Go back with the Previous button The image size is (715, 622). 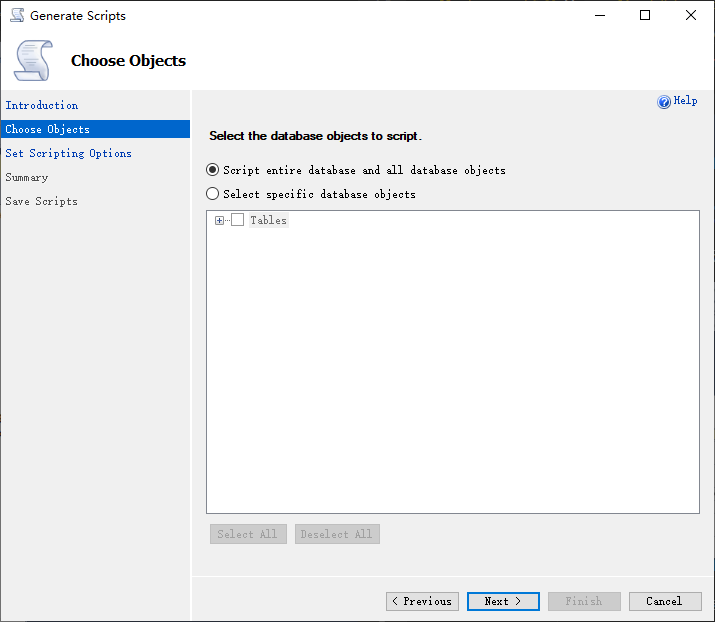[x=422, y=601]
